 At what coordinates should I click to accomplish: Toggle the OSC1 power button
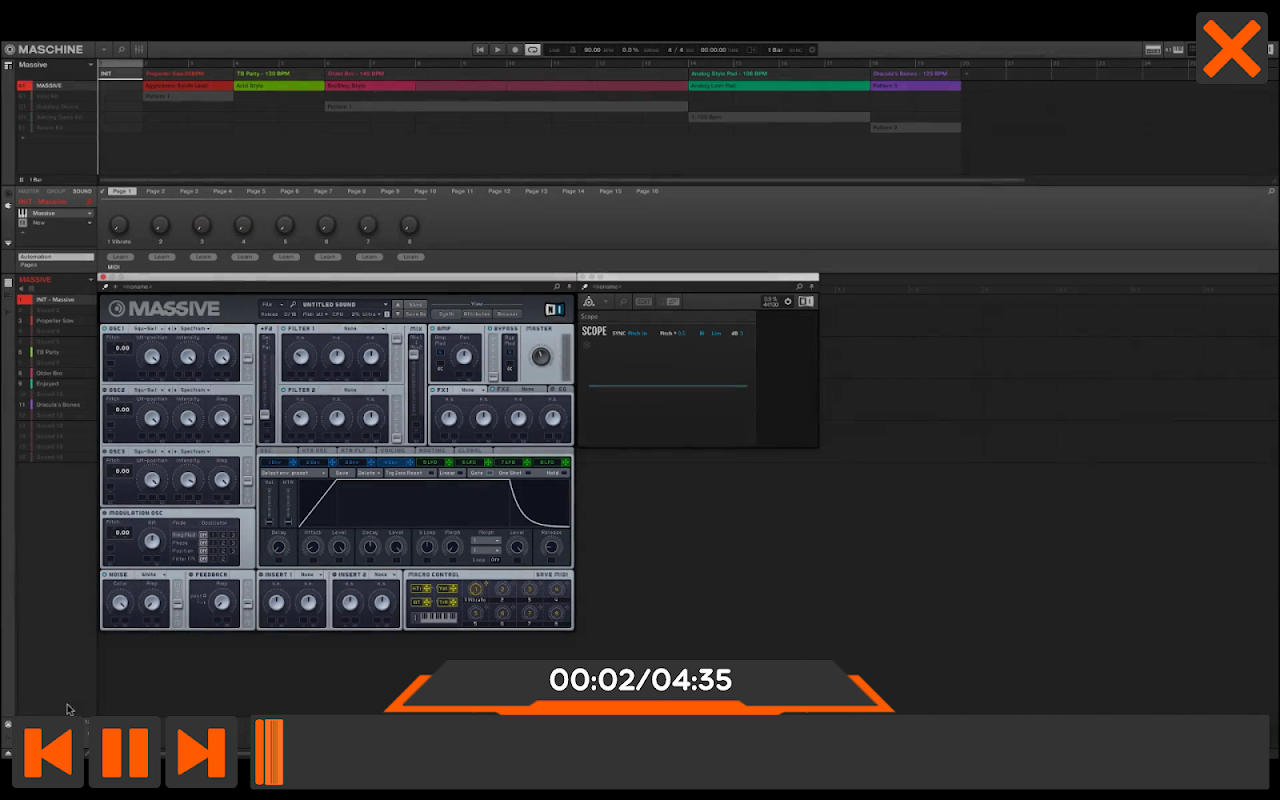point(105,328)
